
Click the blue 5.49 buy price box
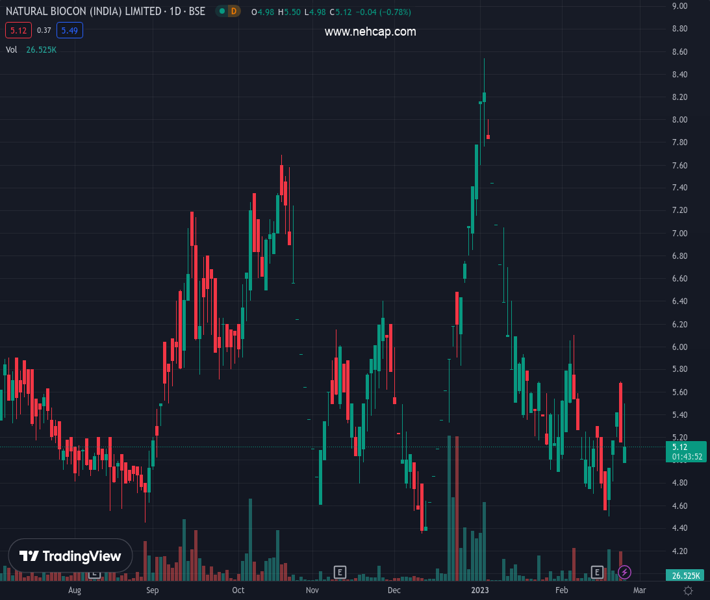(x=69, y=30)
